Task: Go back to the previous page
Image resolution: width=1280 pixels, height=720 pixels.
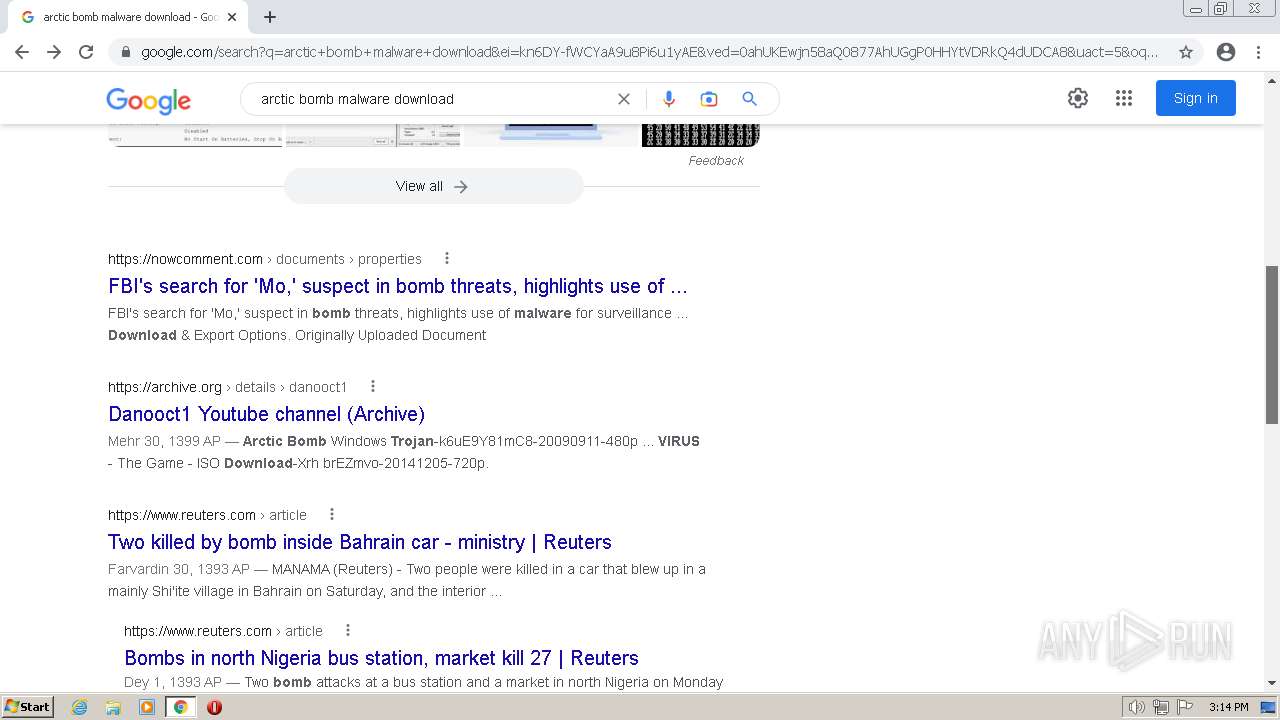Action: pos(22,52)
